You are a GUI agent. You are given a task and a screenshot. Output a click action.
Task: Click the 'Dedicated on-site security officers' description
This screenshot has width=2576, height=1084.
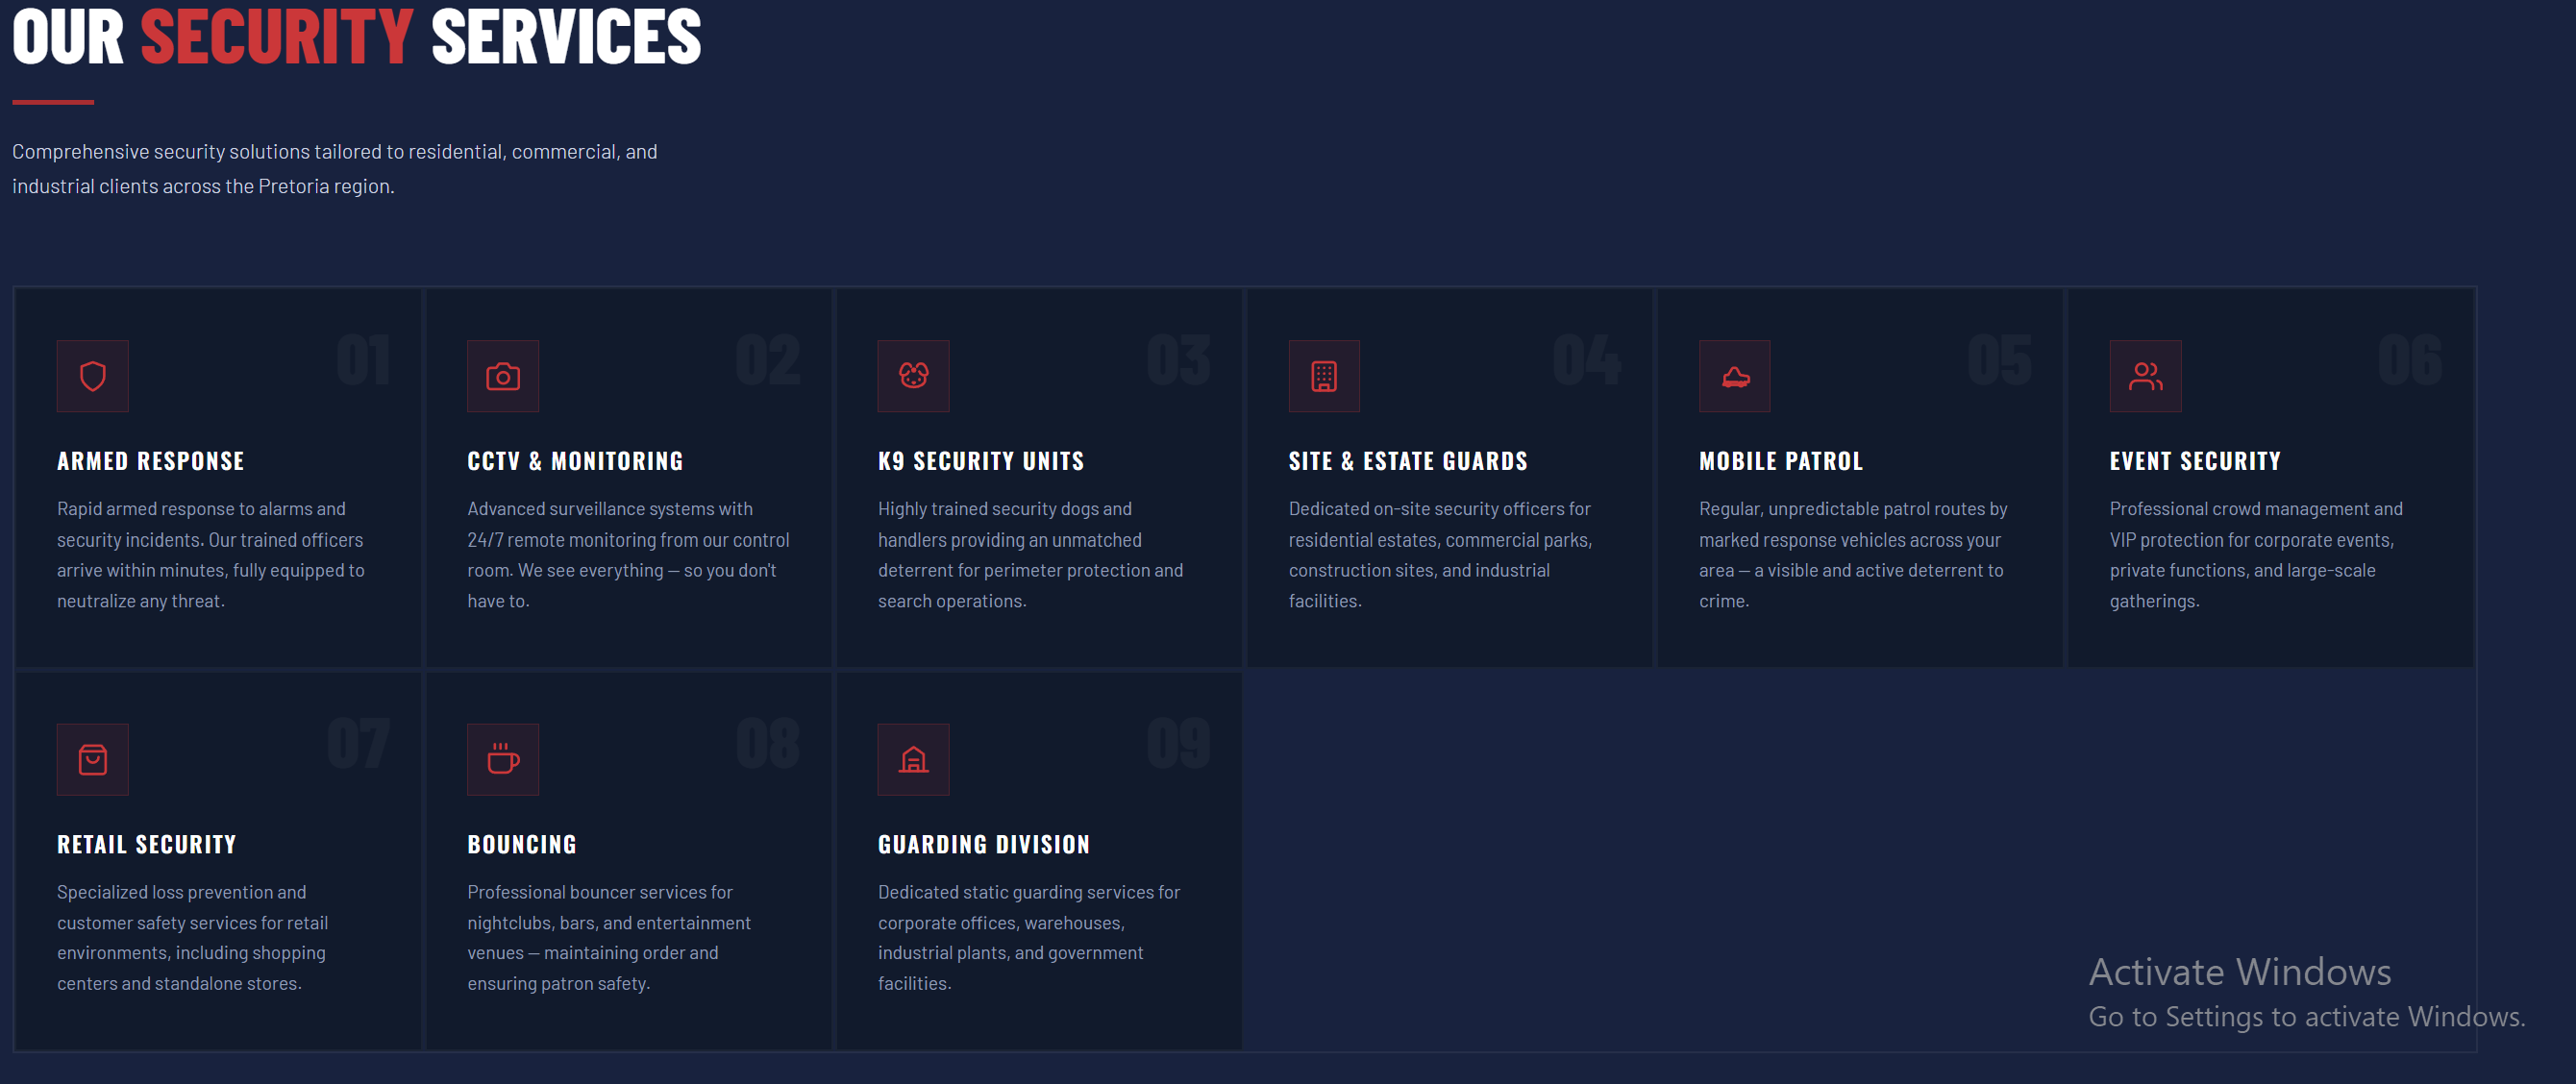1440,554
